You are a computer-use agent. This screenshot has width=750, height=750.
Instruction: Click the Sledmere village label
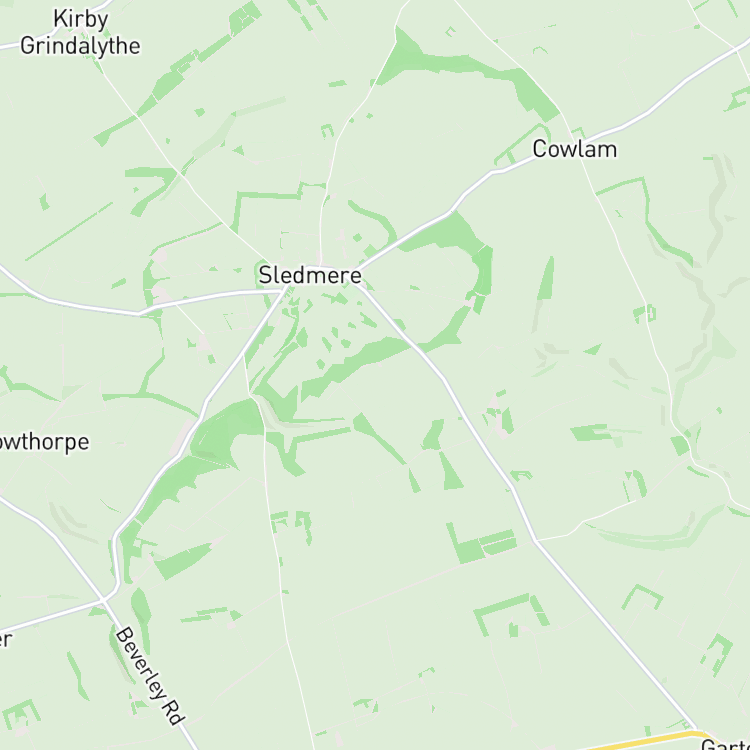tap(310, 275)
